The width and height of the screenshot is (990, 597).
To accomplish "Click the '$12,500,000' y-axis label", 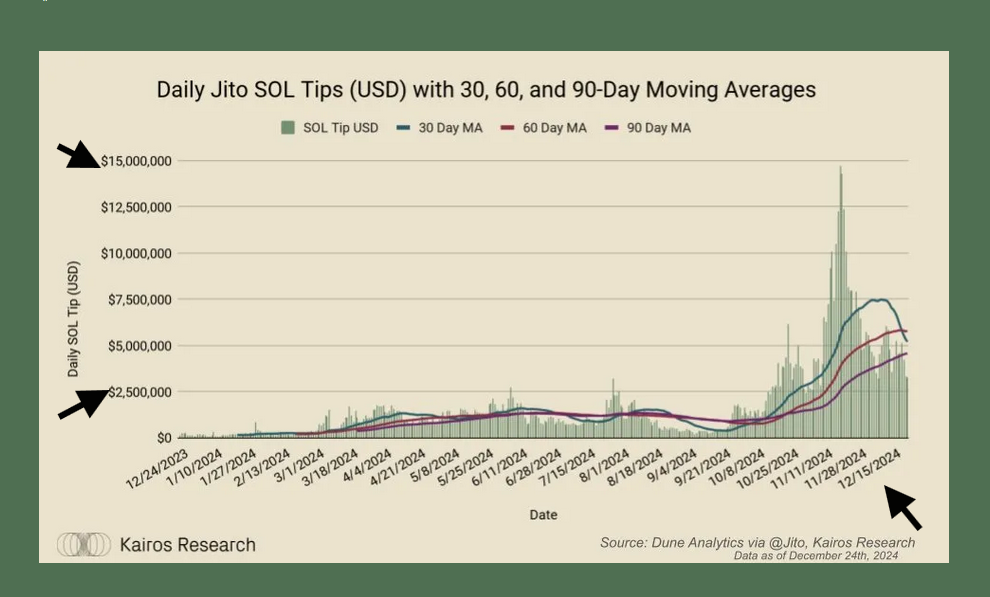I will pyautogui.click(x=136, y=207).
